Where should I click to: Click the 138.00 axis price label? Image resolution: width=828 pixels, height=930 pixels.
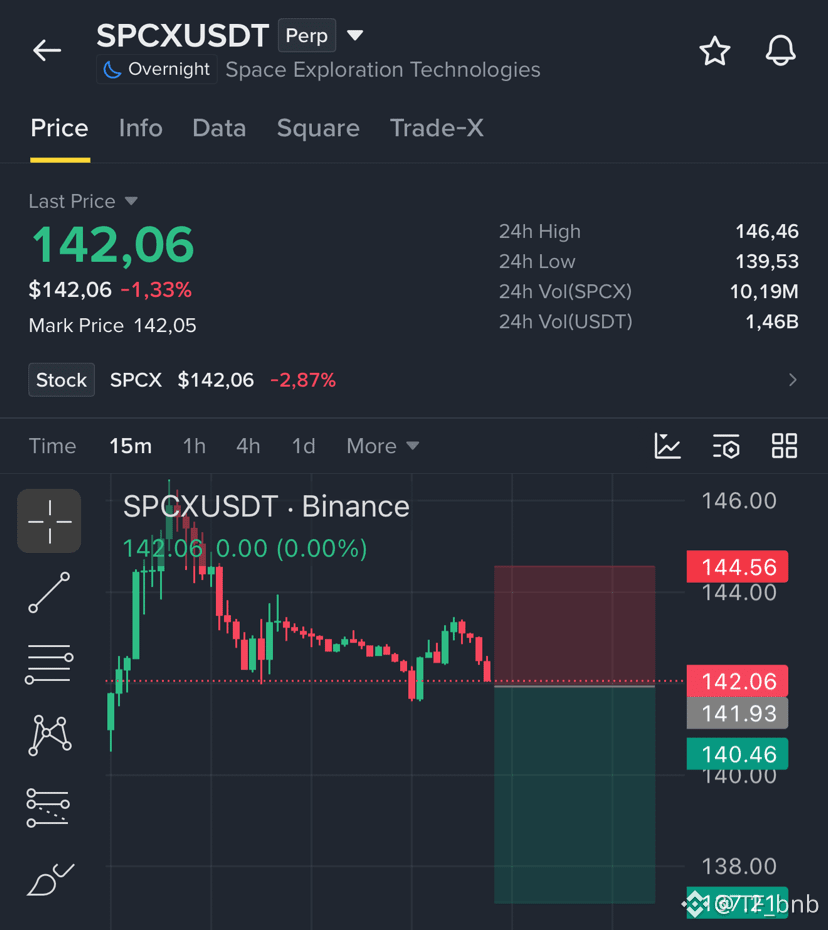739,867
